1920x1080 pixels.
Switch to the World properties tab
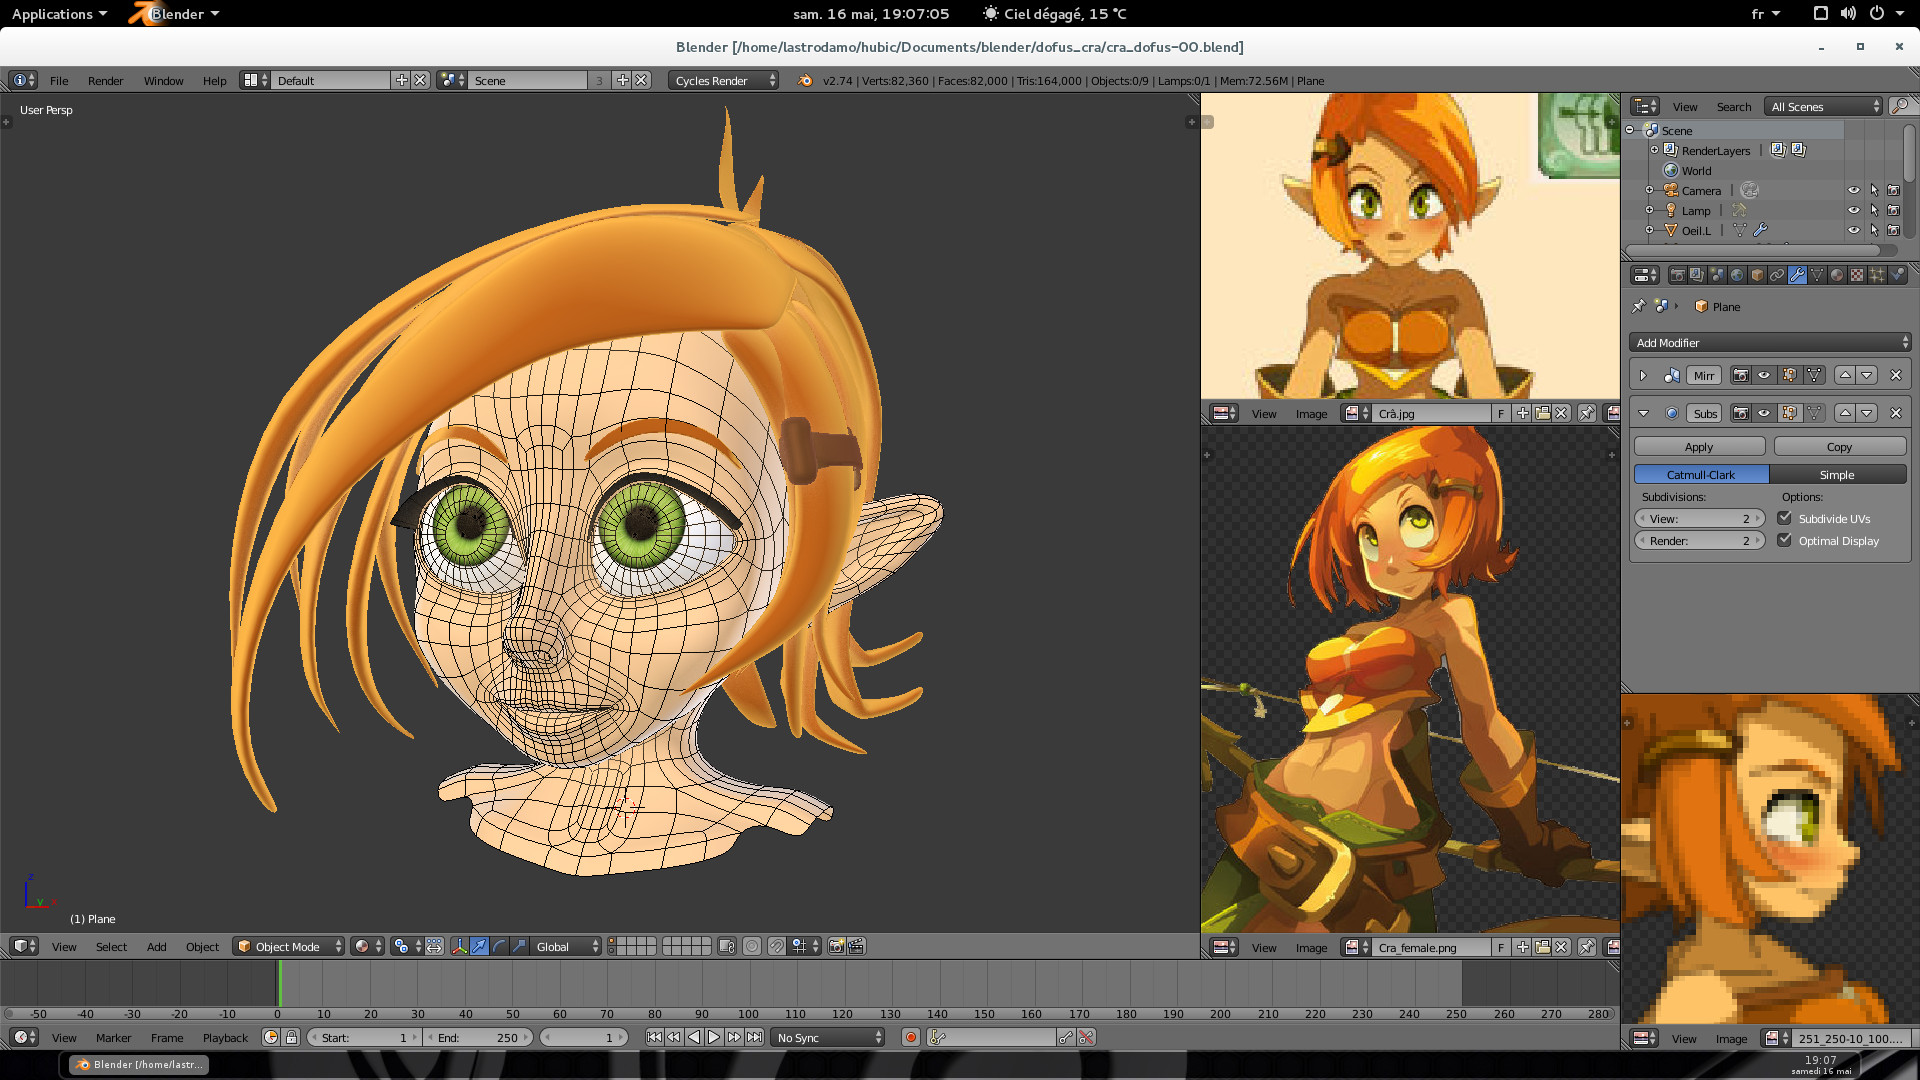[1737, 275]
